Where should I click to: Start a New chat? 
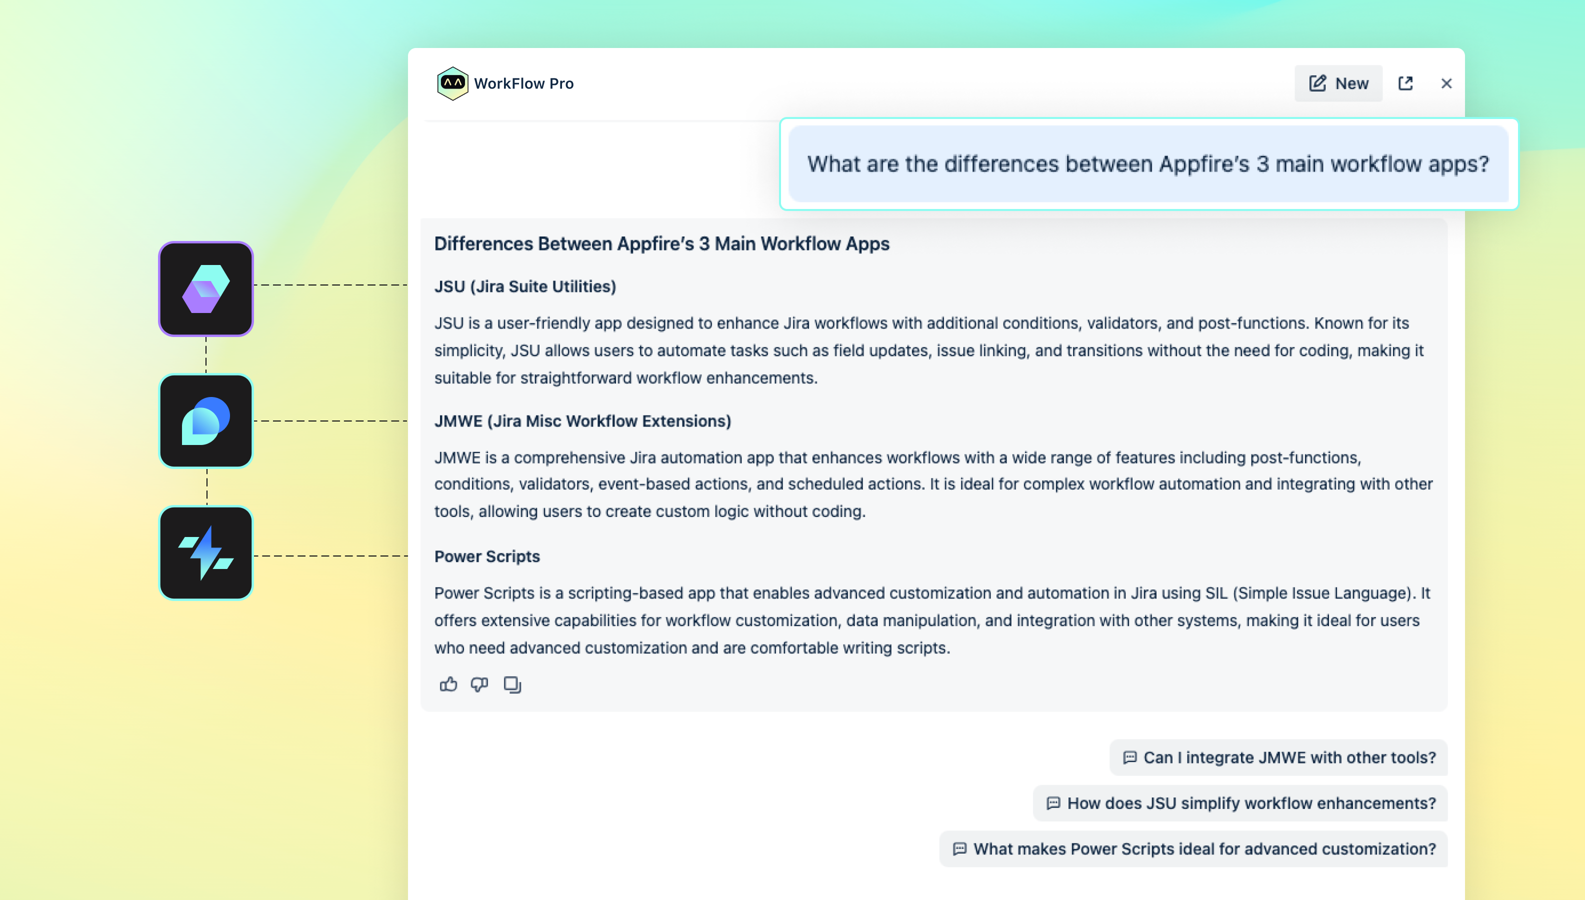tap(1338, 83)
